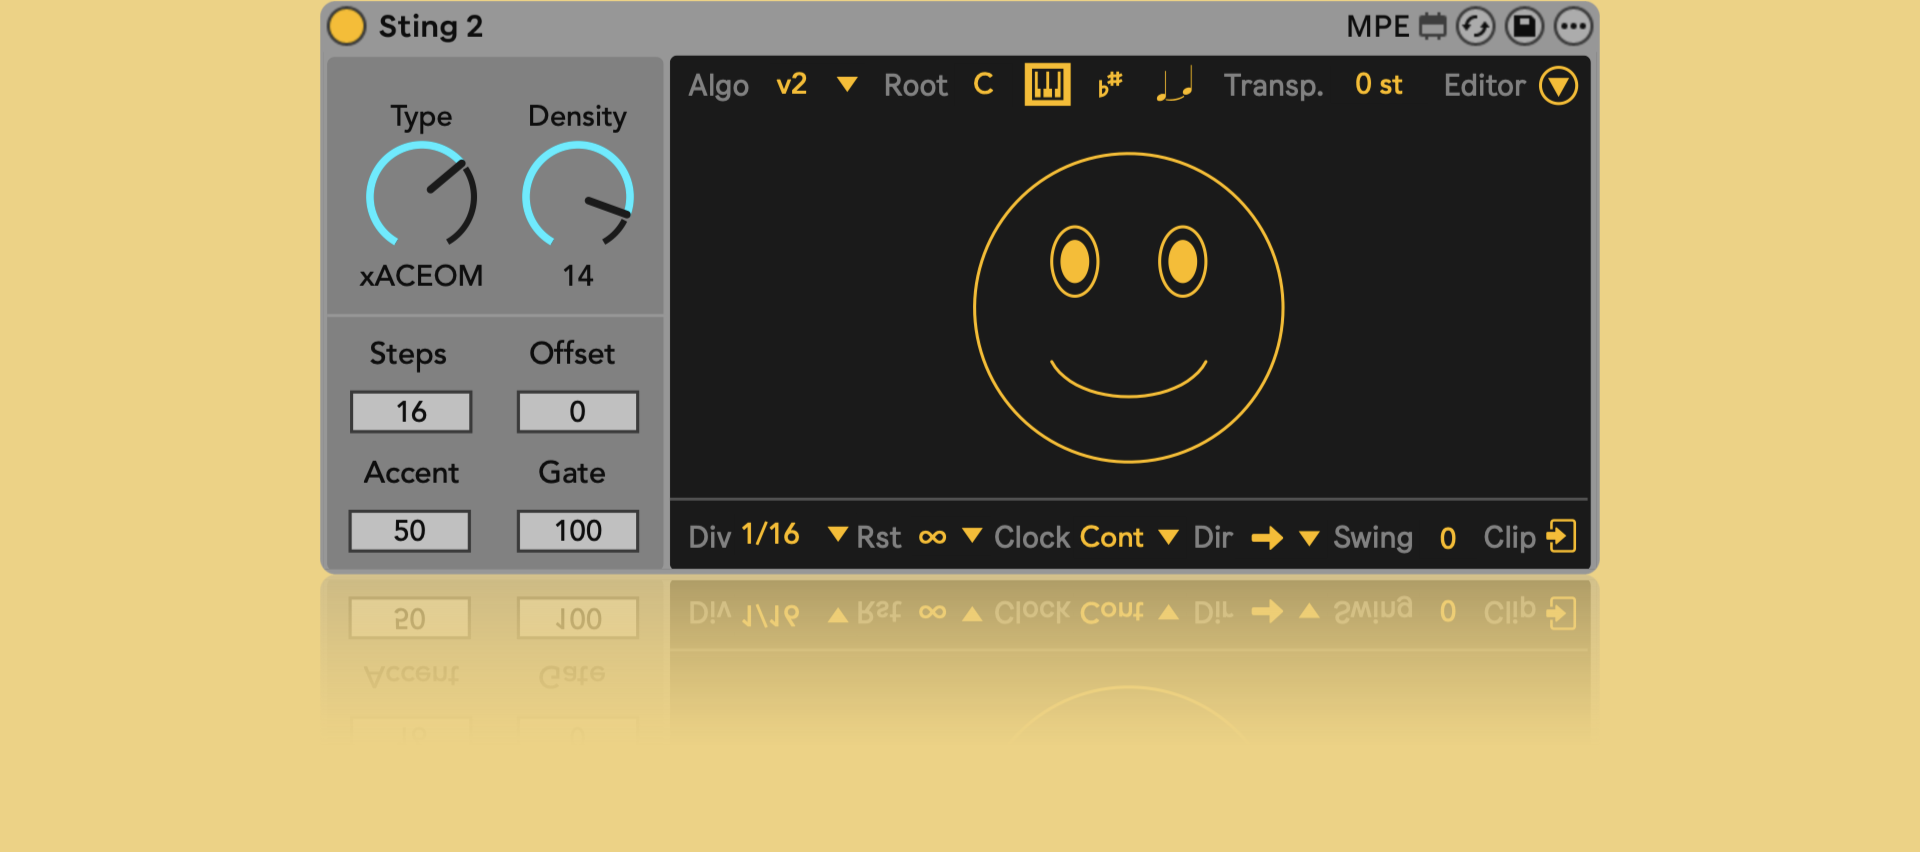Screen dimensions: 1920x852
Task: Click the MPE plug icon
Action: [1433, 27]
